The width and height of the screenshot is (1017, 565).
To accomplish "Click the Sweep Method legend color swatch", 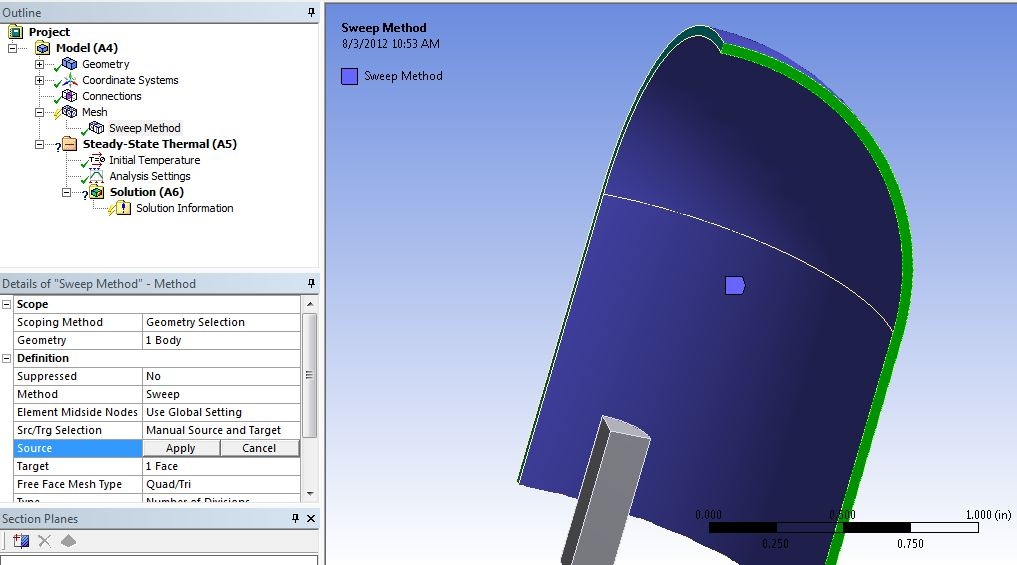I will (x=350, y=77).
